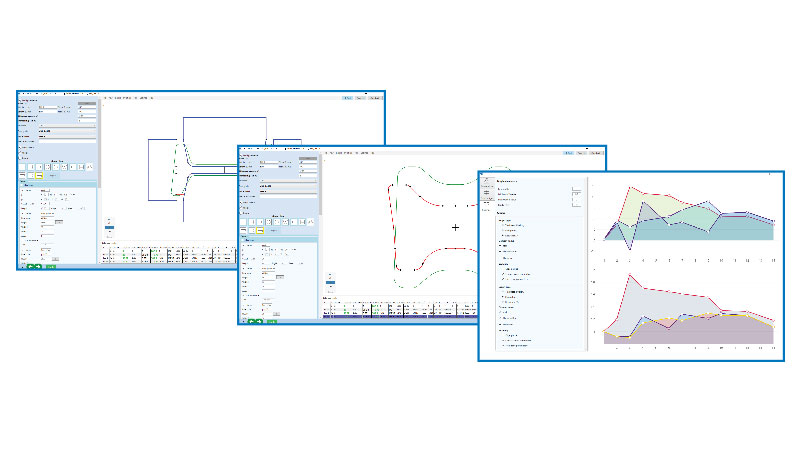
Task: Select the first tool icon in the T-shaped window's icon row
Action: click(x=23, y=166)
